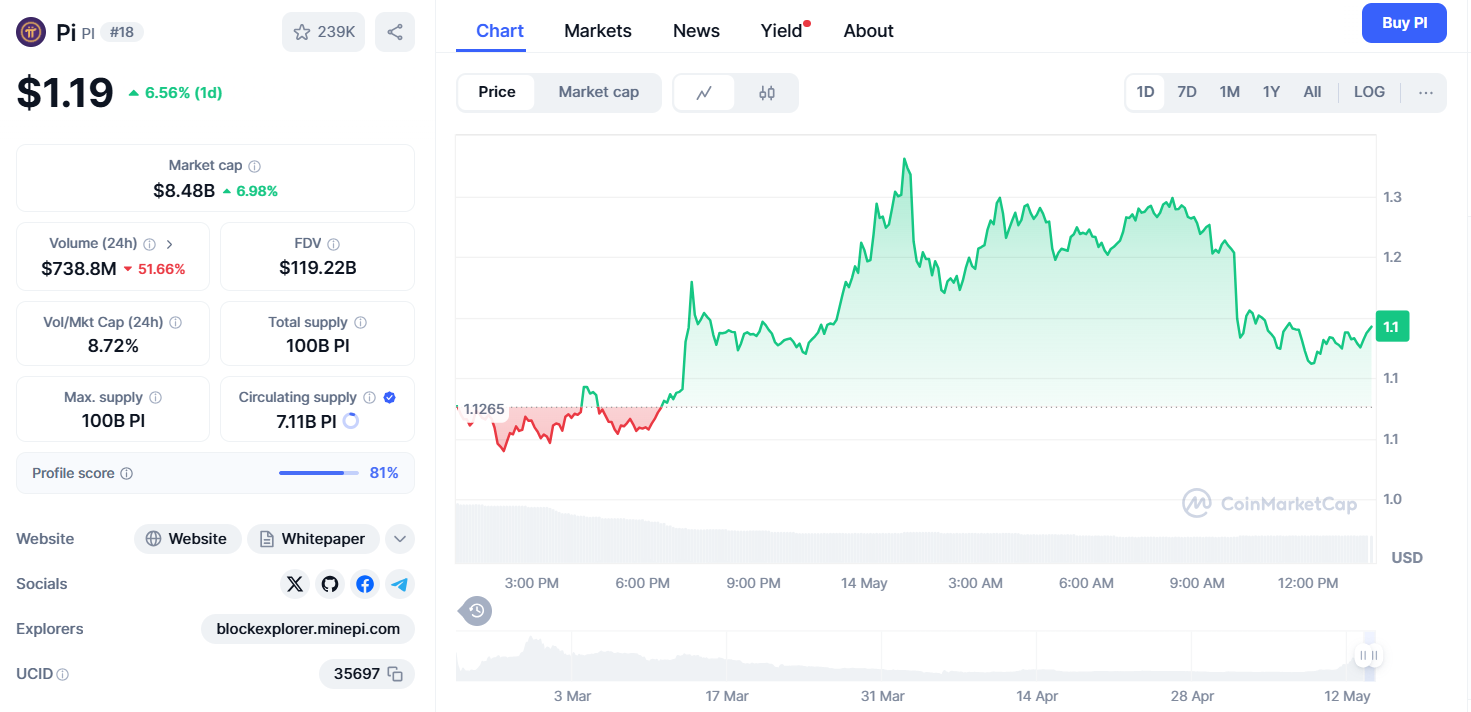Select the 1D time range
The height and width of the screenshot is (712, 1471).
(1146, 92)
